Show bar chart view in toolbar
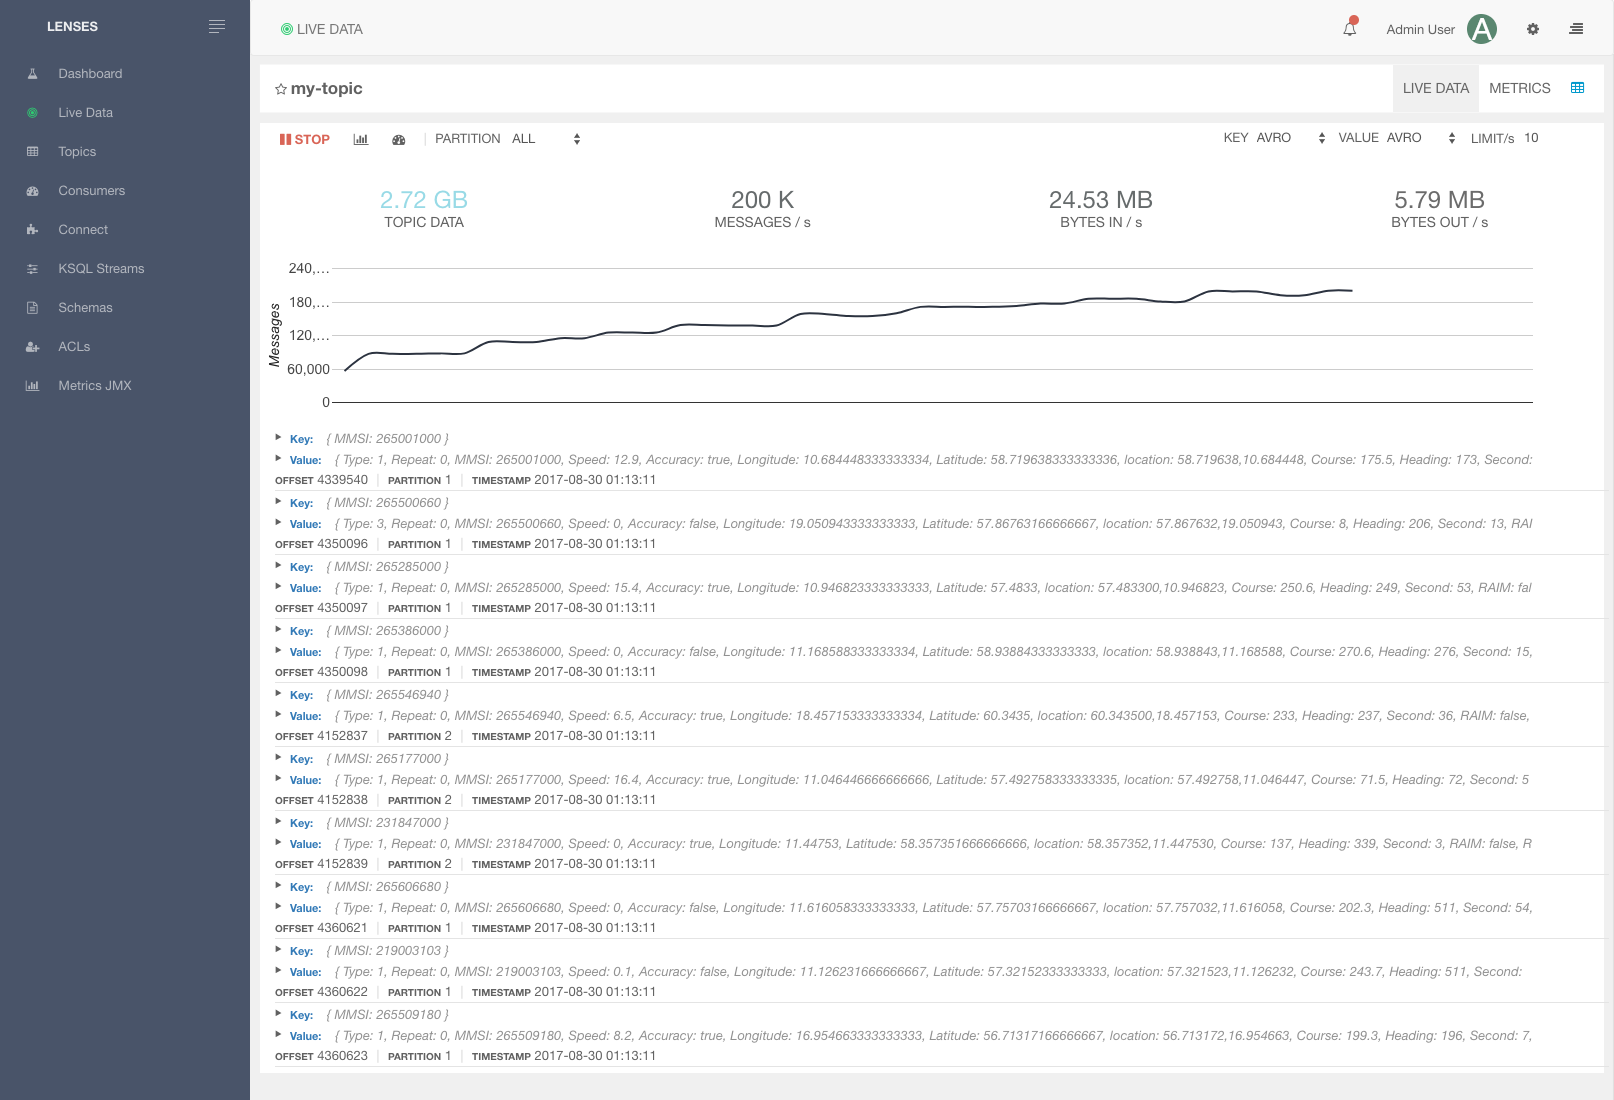The width and height of the screenshot is (1614, 1100). [361, 139]
